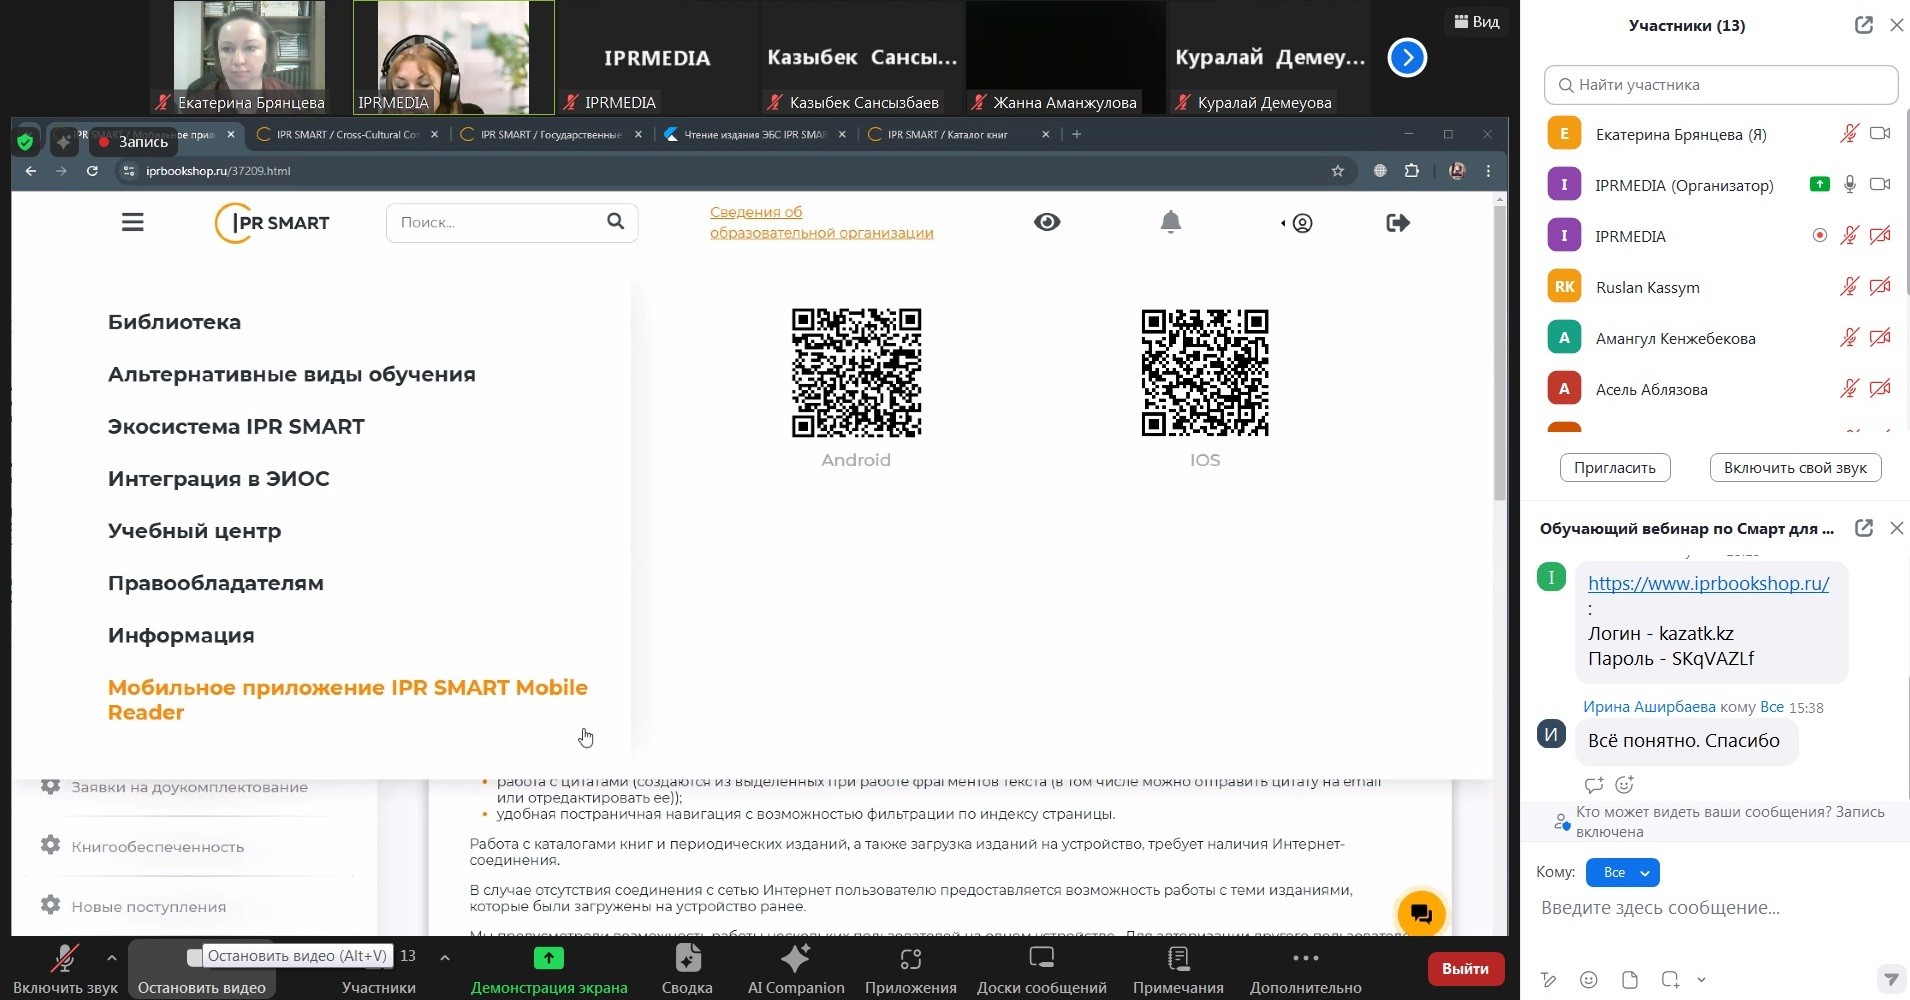
Task: Toggle Остановить видео in Zoom toolbar
Action: tap(201, 969)
